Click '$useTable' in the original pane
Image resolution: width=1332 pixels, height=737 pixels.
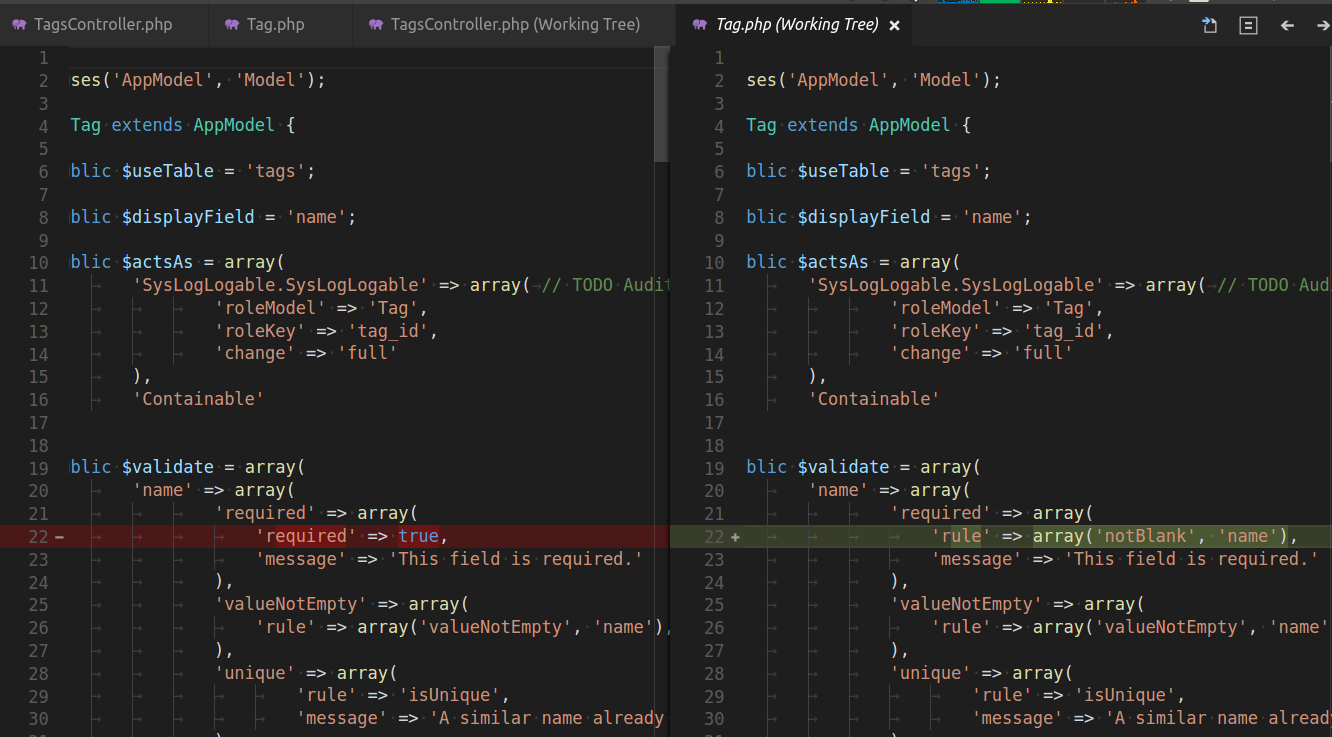point(167,171)
